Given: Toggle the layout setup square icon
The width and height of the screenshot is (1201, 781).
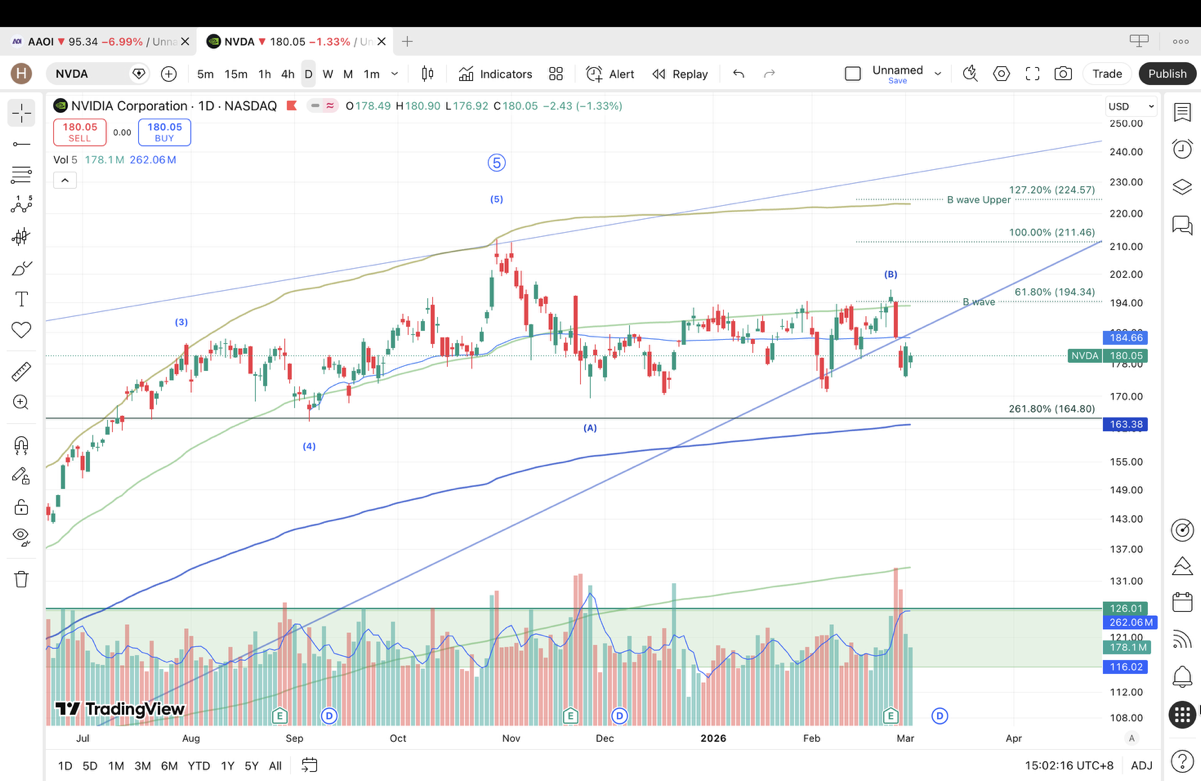Looking at the screenshot, I should [853, 74].
